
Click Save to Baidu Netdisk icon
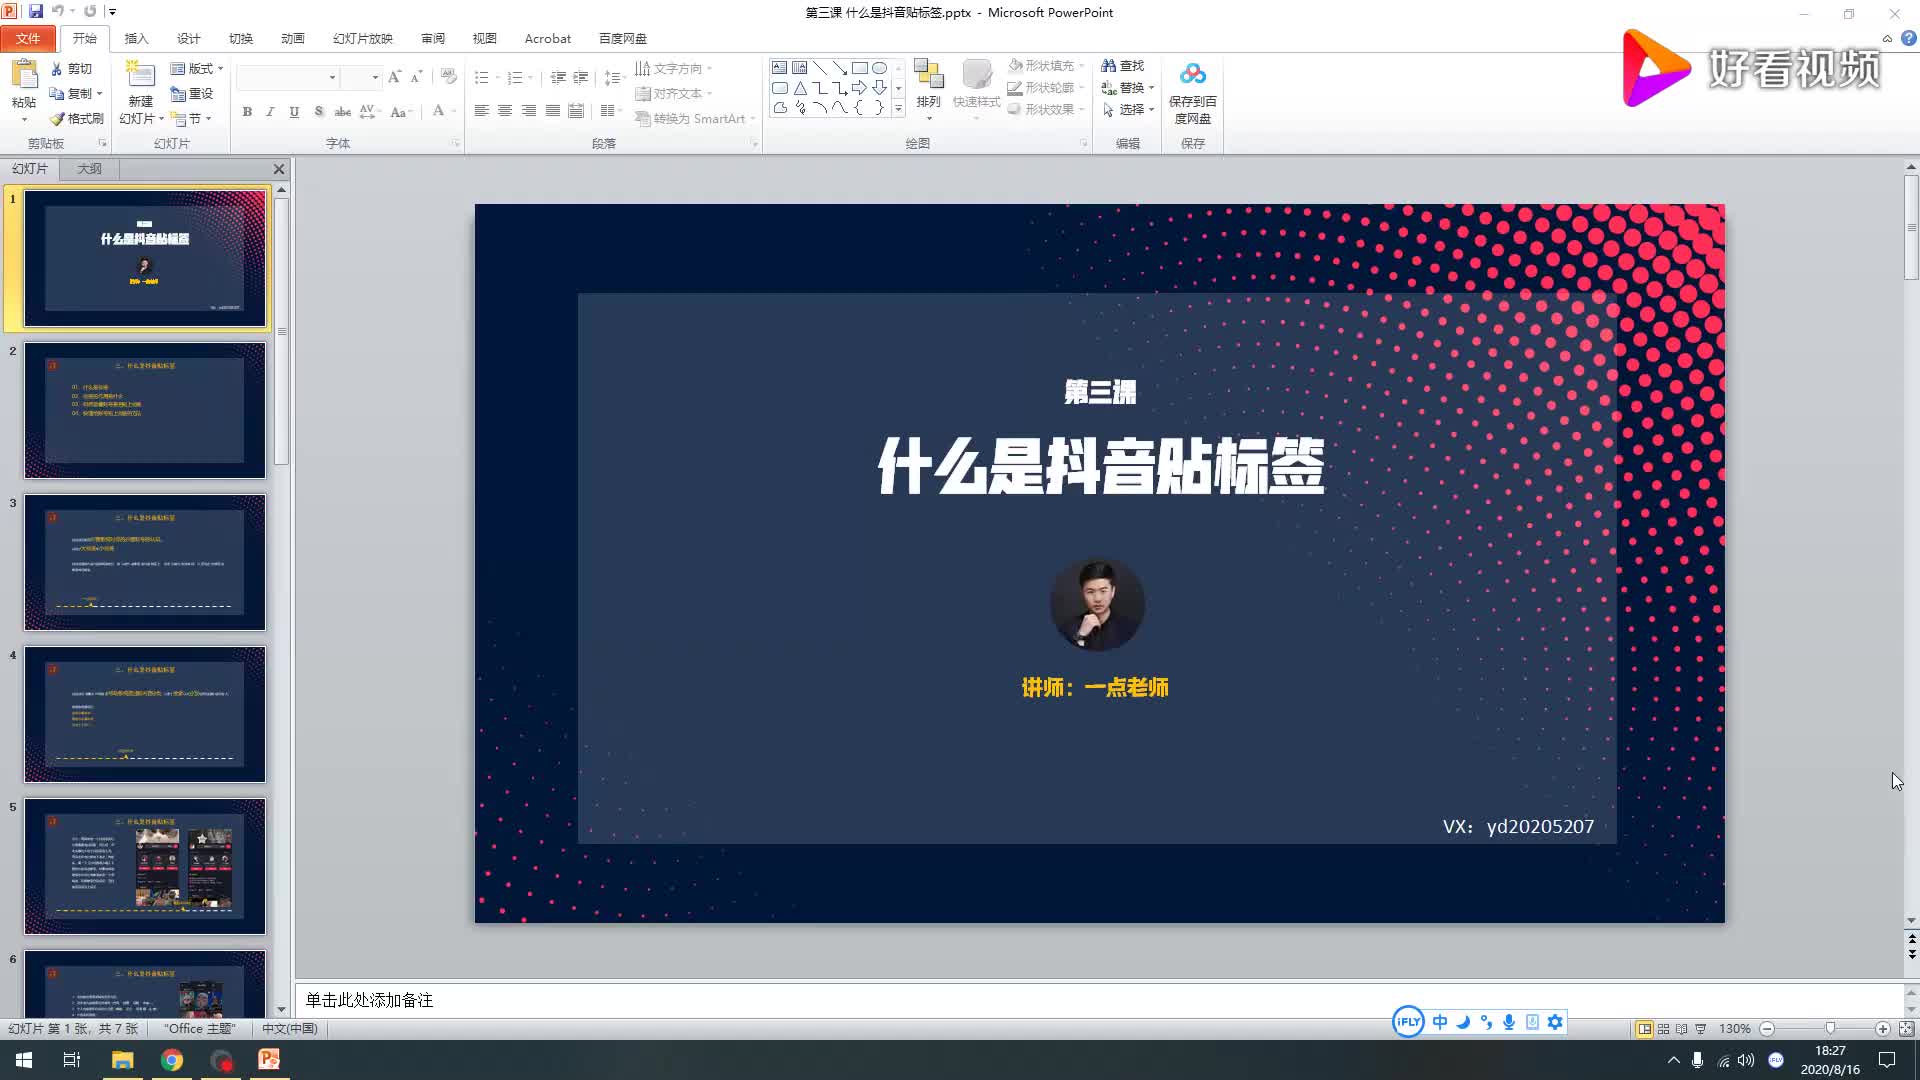[1192, 75]
